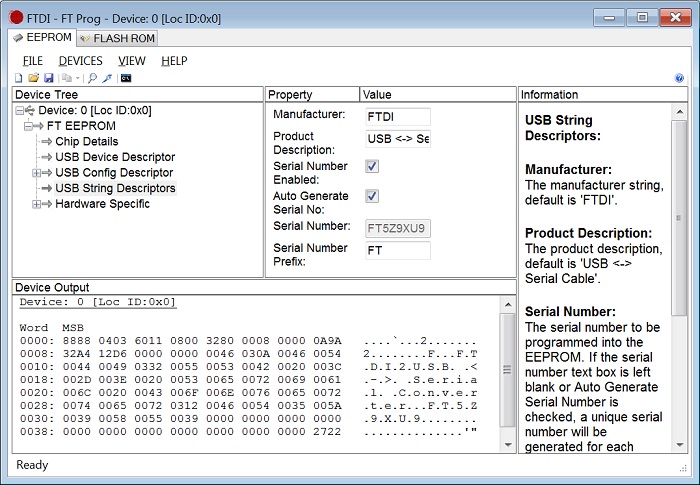Click the New template toolbar icon
This screenshot has width=700, height=485.
pyautogui.click(x=18, y=78)
